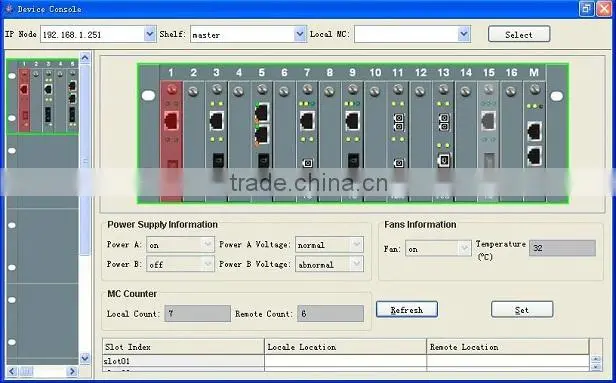This screenshot has height=383, width=616.
Task: Click the empty slot 16 card
Action: pos(511,141)
